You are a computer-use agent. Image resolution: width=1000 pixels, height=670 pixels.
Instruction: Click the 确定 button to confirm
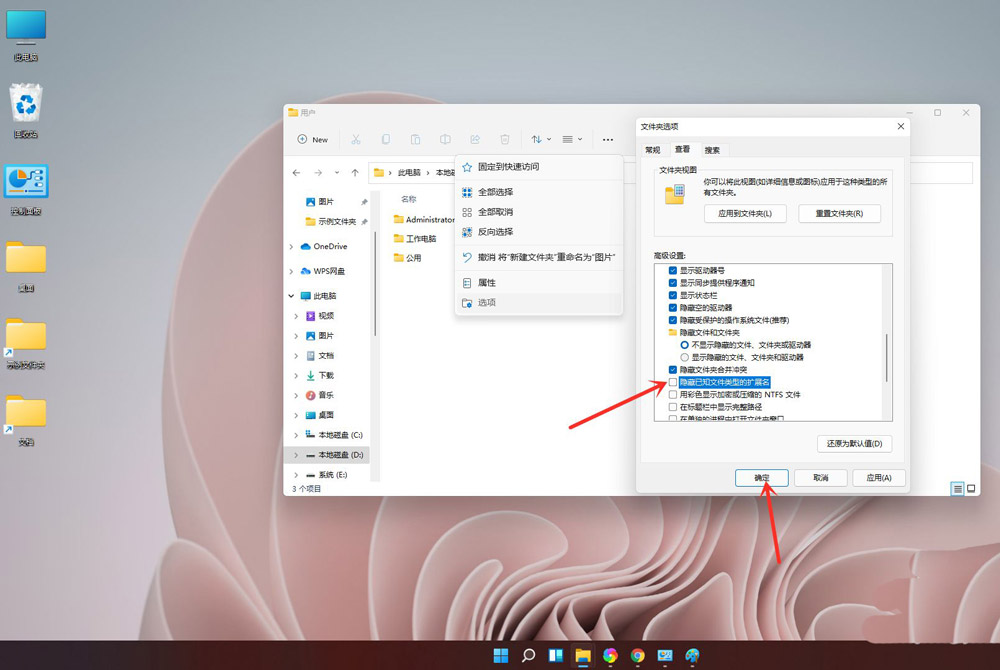point(761,477)
